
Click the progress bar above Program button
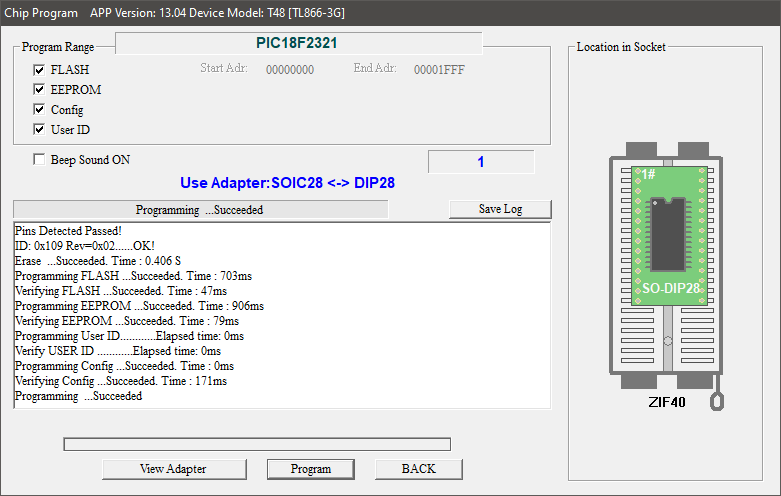pyautogui.click(x=257, y=444)
